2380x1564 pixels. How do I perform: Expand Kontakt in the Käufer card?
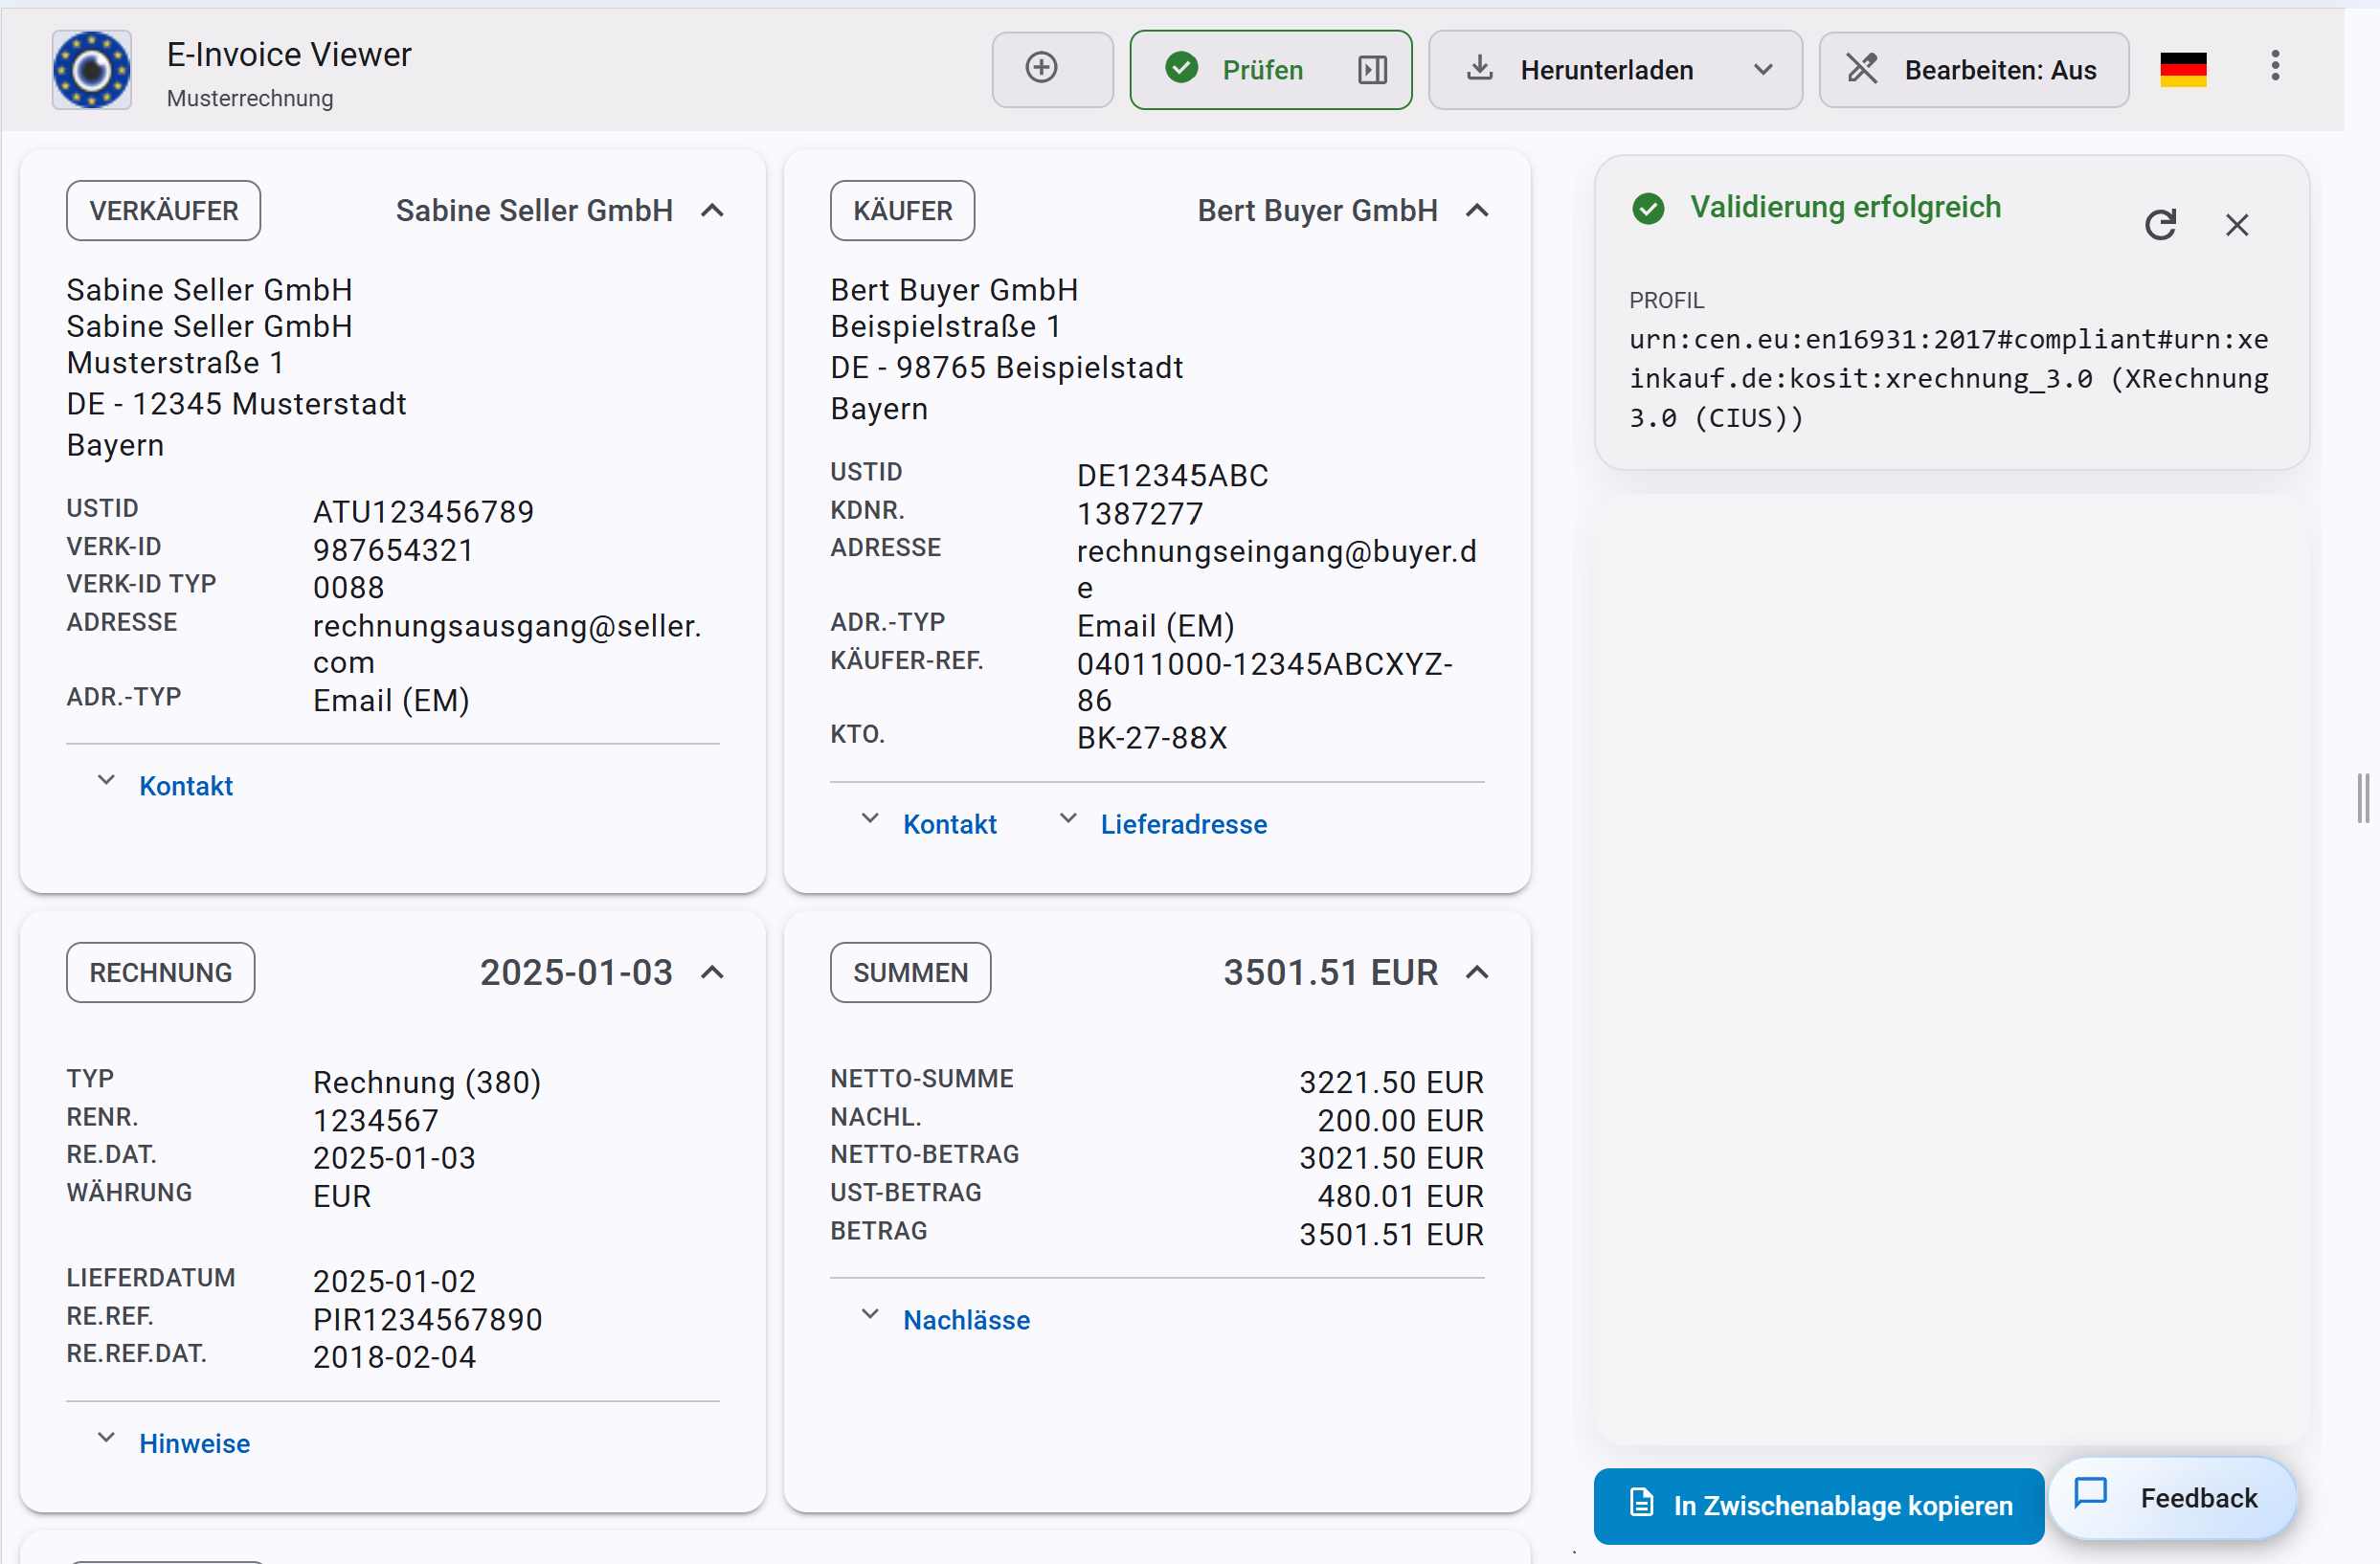coord(929,824)
